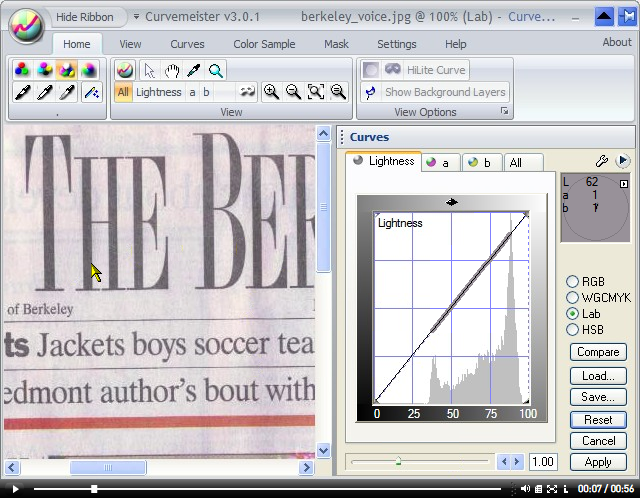Select the RGB radio button
The height and width of the screenshot is (498, 640).
[x=572, y=281]
